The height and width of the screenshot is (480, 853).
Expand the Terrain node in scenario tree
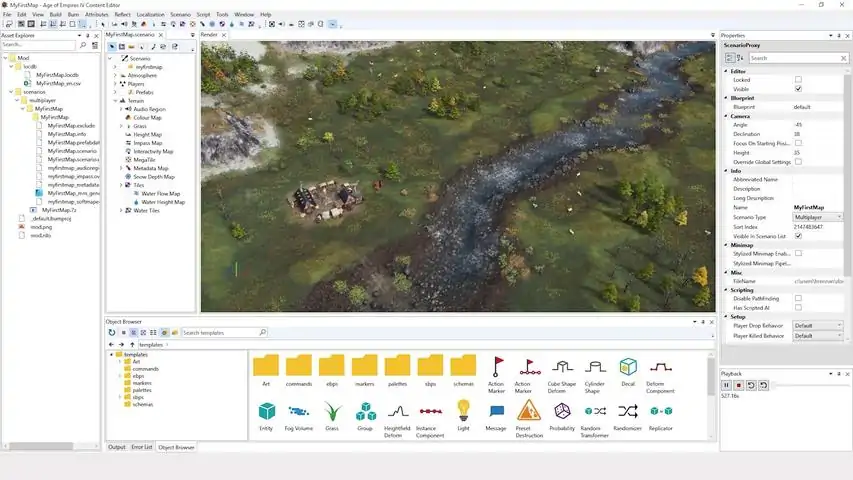[115, 101]
